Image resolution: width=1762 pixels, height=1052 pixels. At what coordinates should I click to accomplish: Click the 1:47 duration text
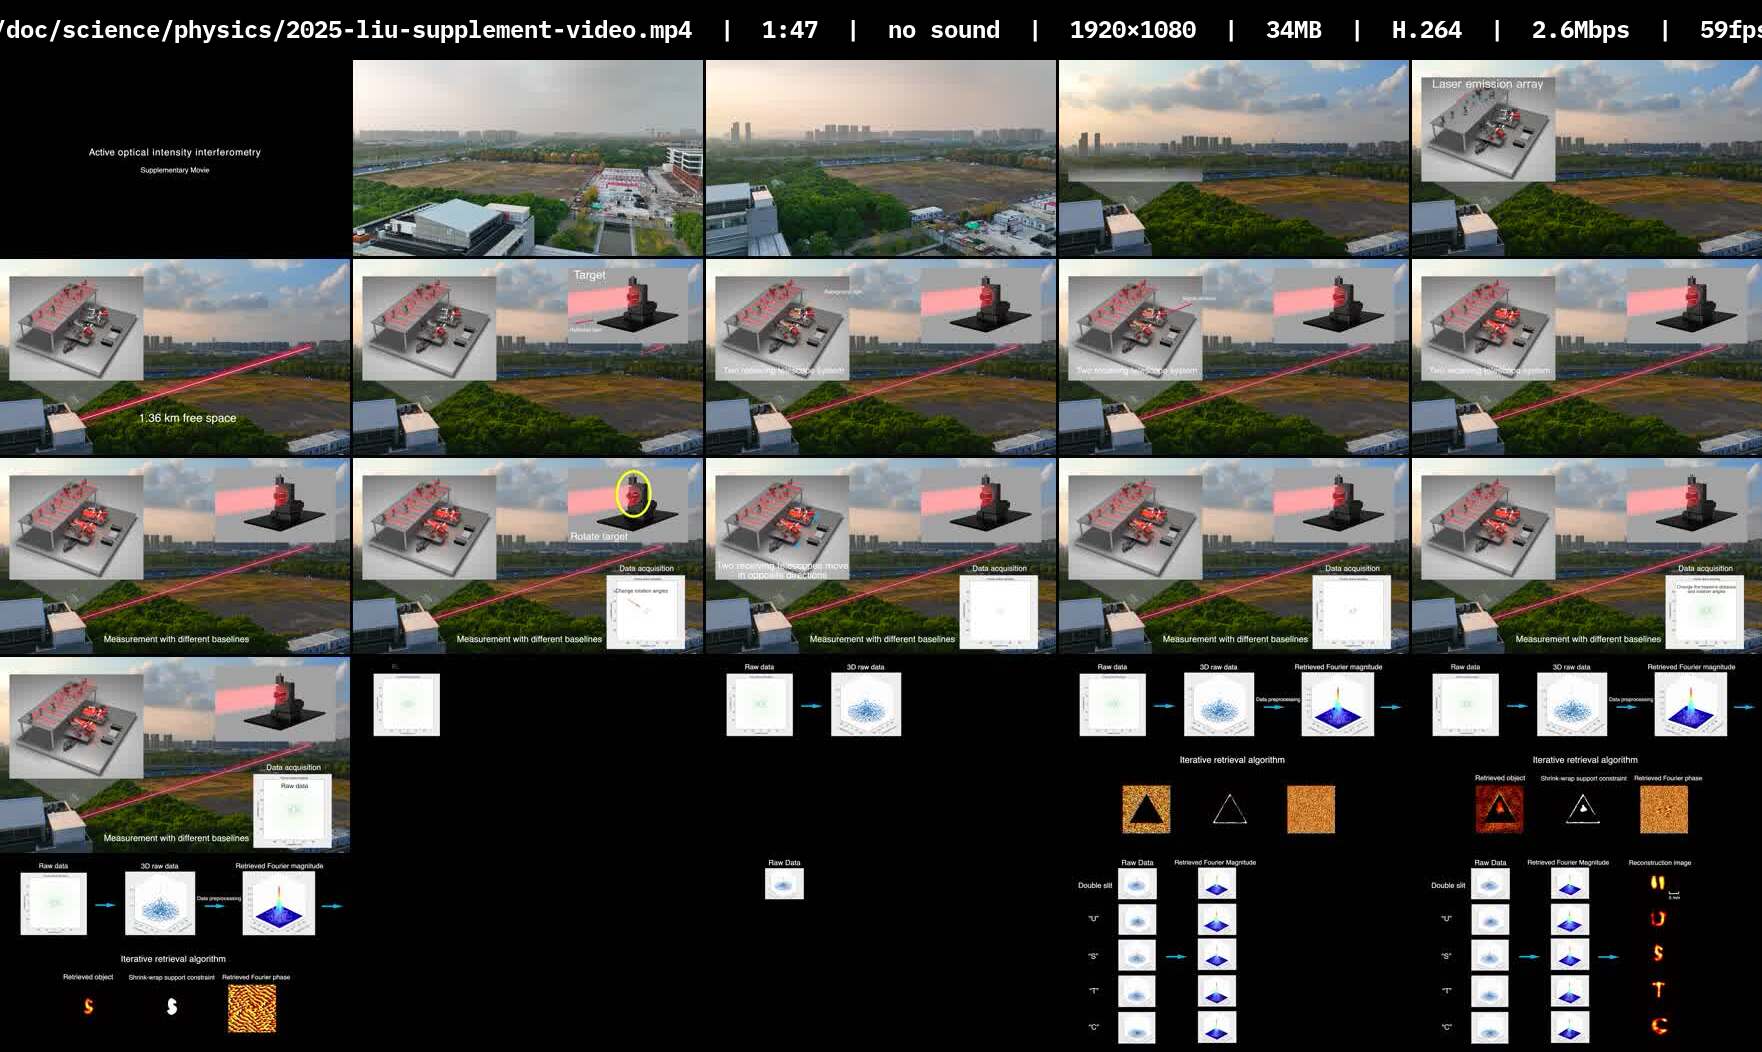pos(789,30)
